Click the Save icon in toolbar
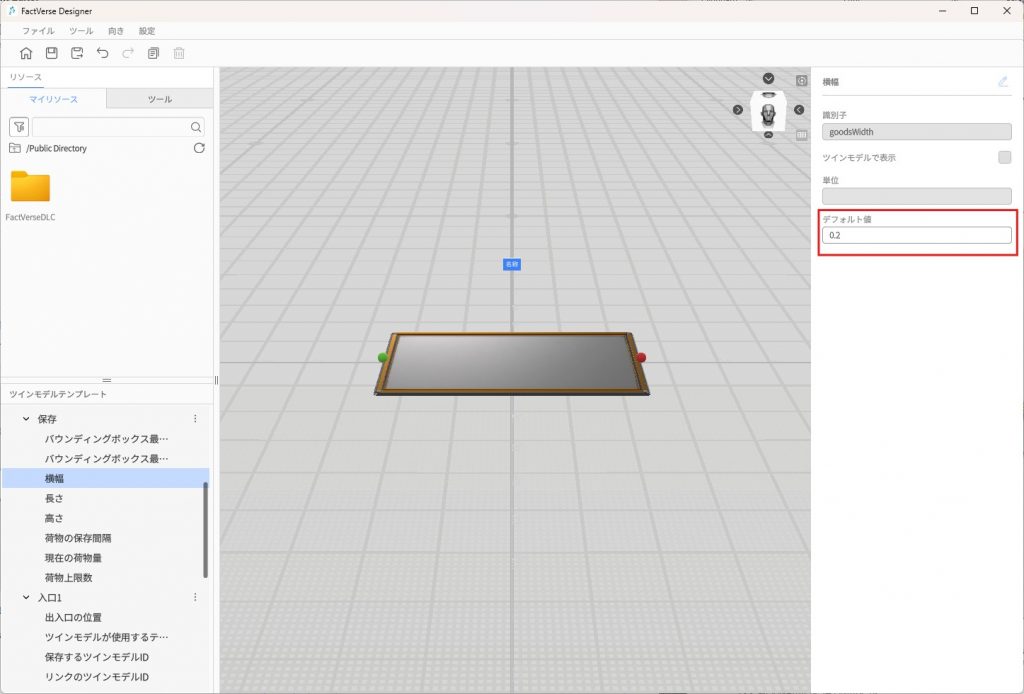The width and height of the screenshot is (1024, 694). pyautogui.click(x=52, y=53)
